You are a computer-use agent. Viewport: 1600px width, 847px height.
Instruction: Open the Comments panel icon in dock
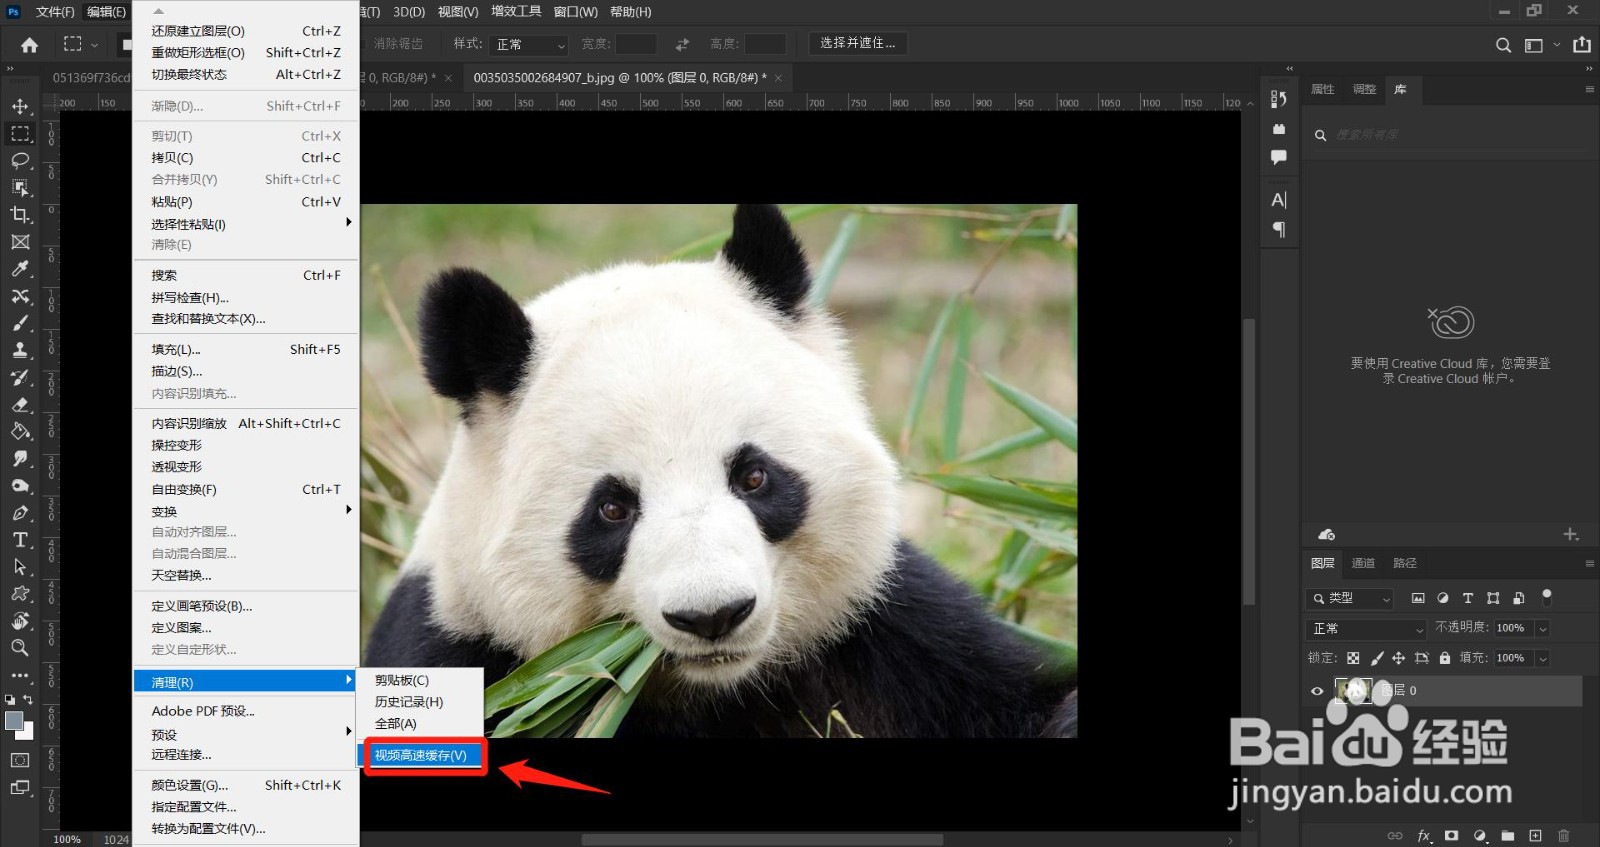tap(1279, 157)
